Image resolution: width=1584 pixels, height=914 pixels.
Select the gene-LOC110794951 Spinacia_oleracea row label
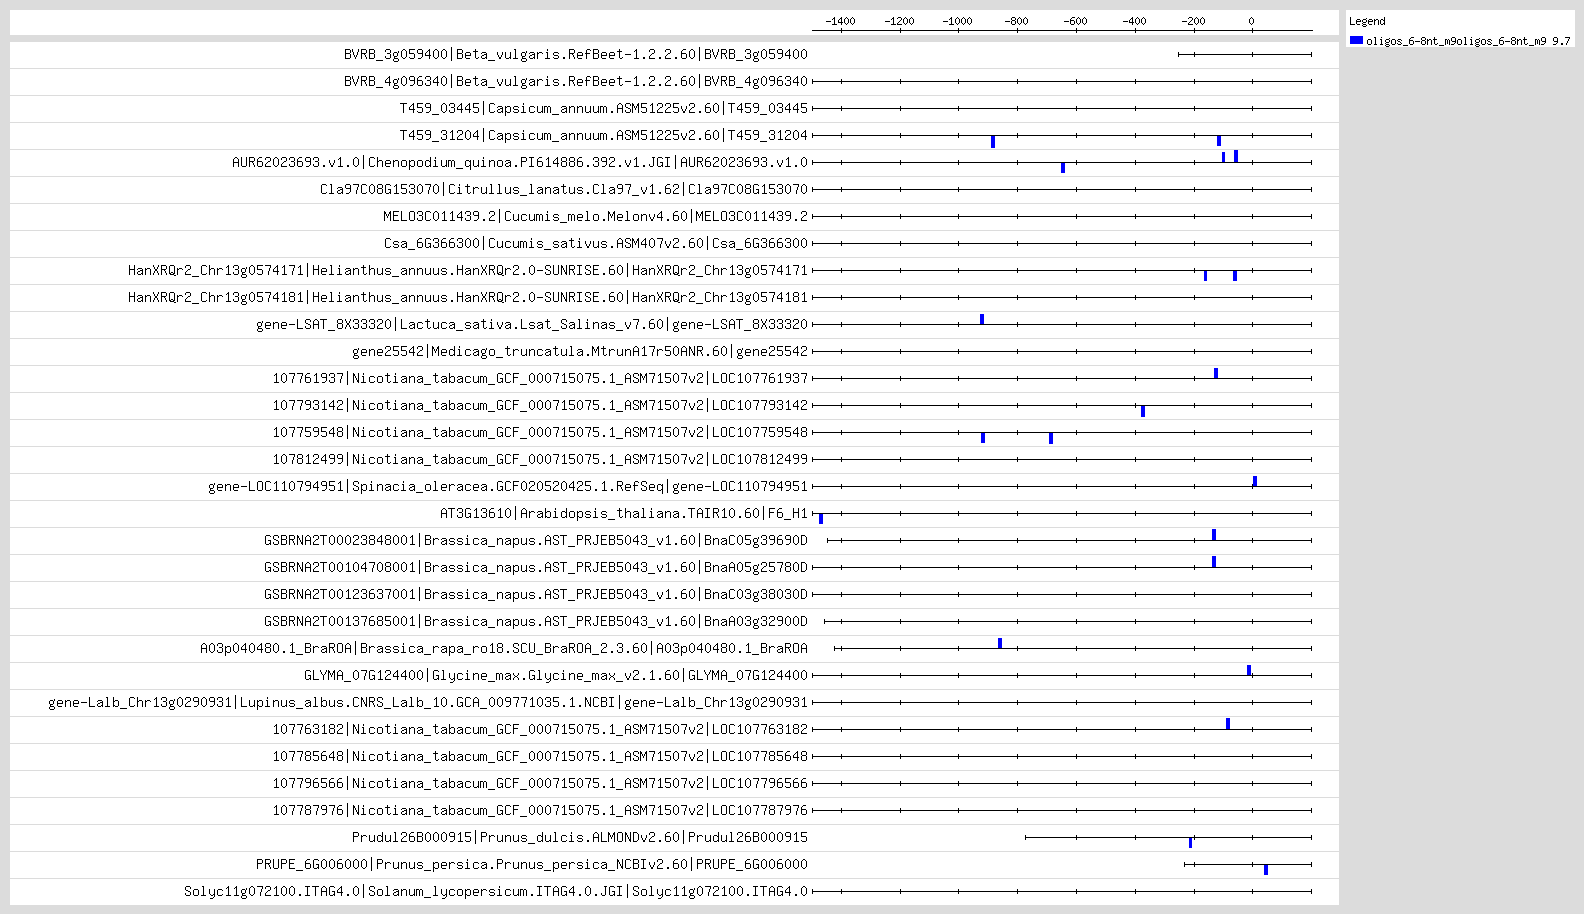(x=508, y=486)
